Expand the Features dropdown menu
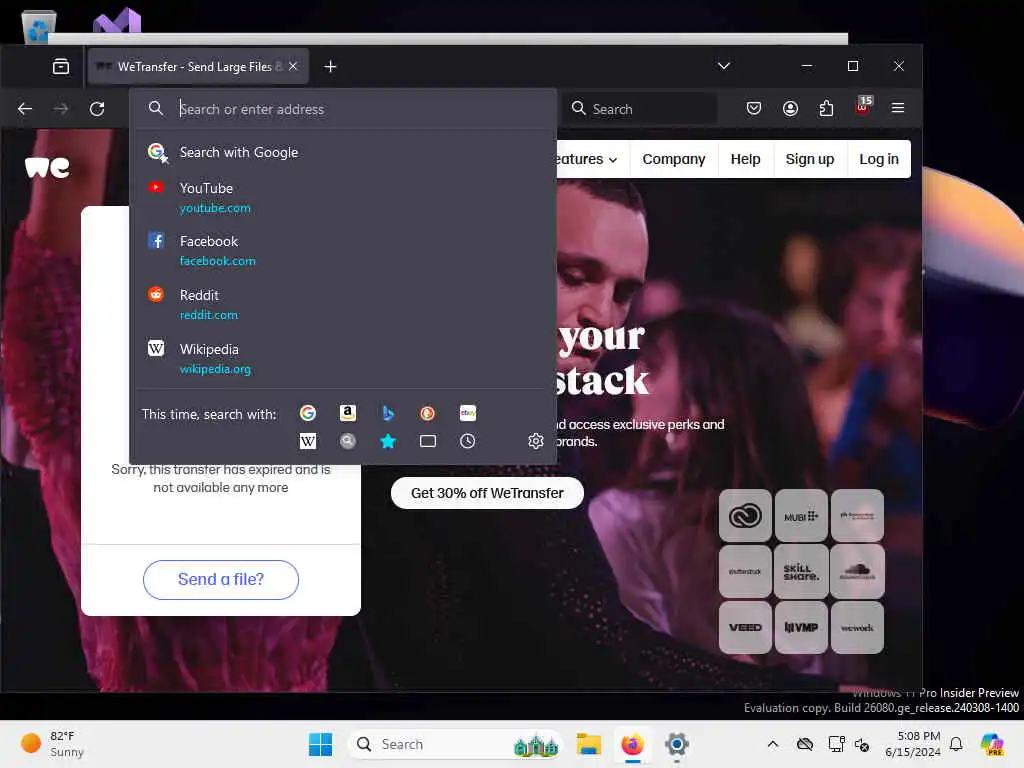1024x768 pixels. click(x=586, y=159)
